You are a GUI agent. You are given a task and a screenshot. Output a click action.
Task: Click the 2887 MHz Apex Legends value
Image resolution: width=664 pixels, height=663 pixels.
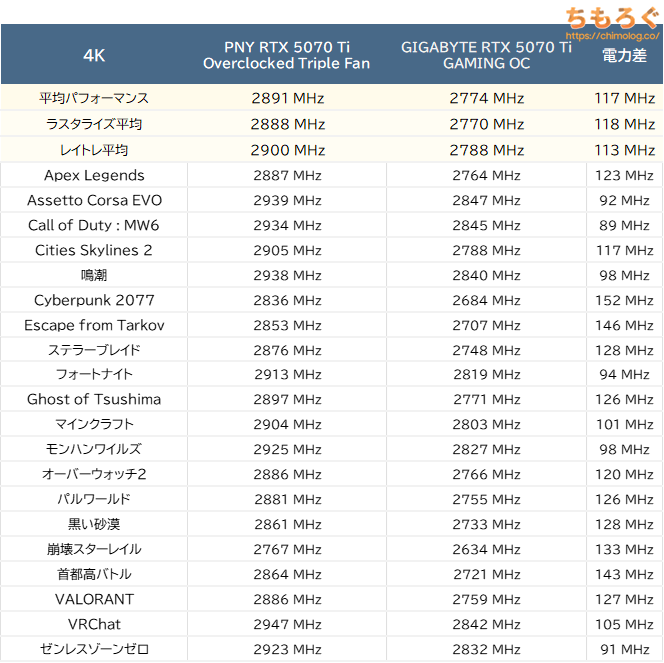coord(288,175)
